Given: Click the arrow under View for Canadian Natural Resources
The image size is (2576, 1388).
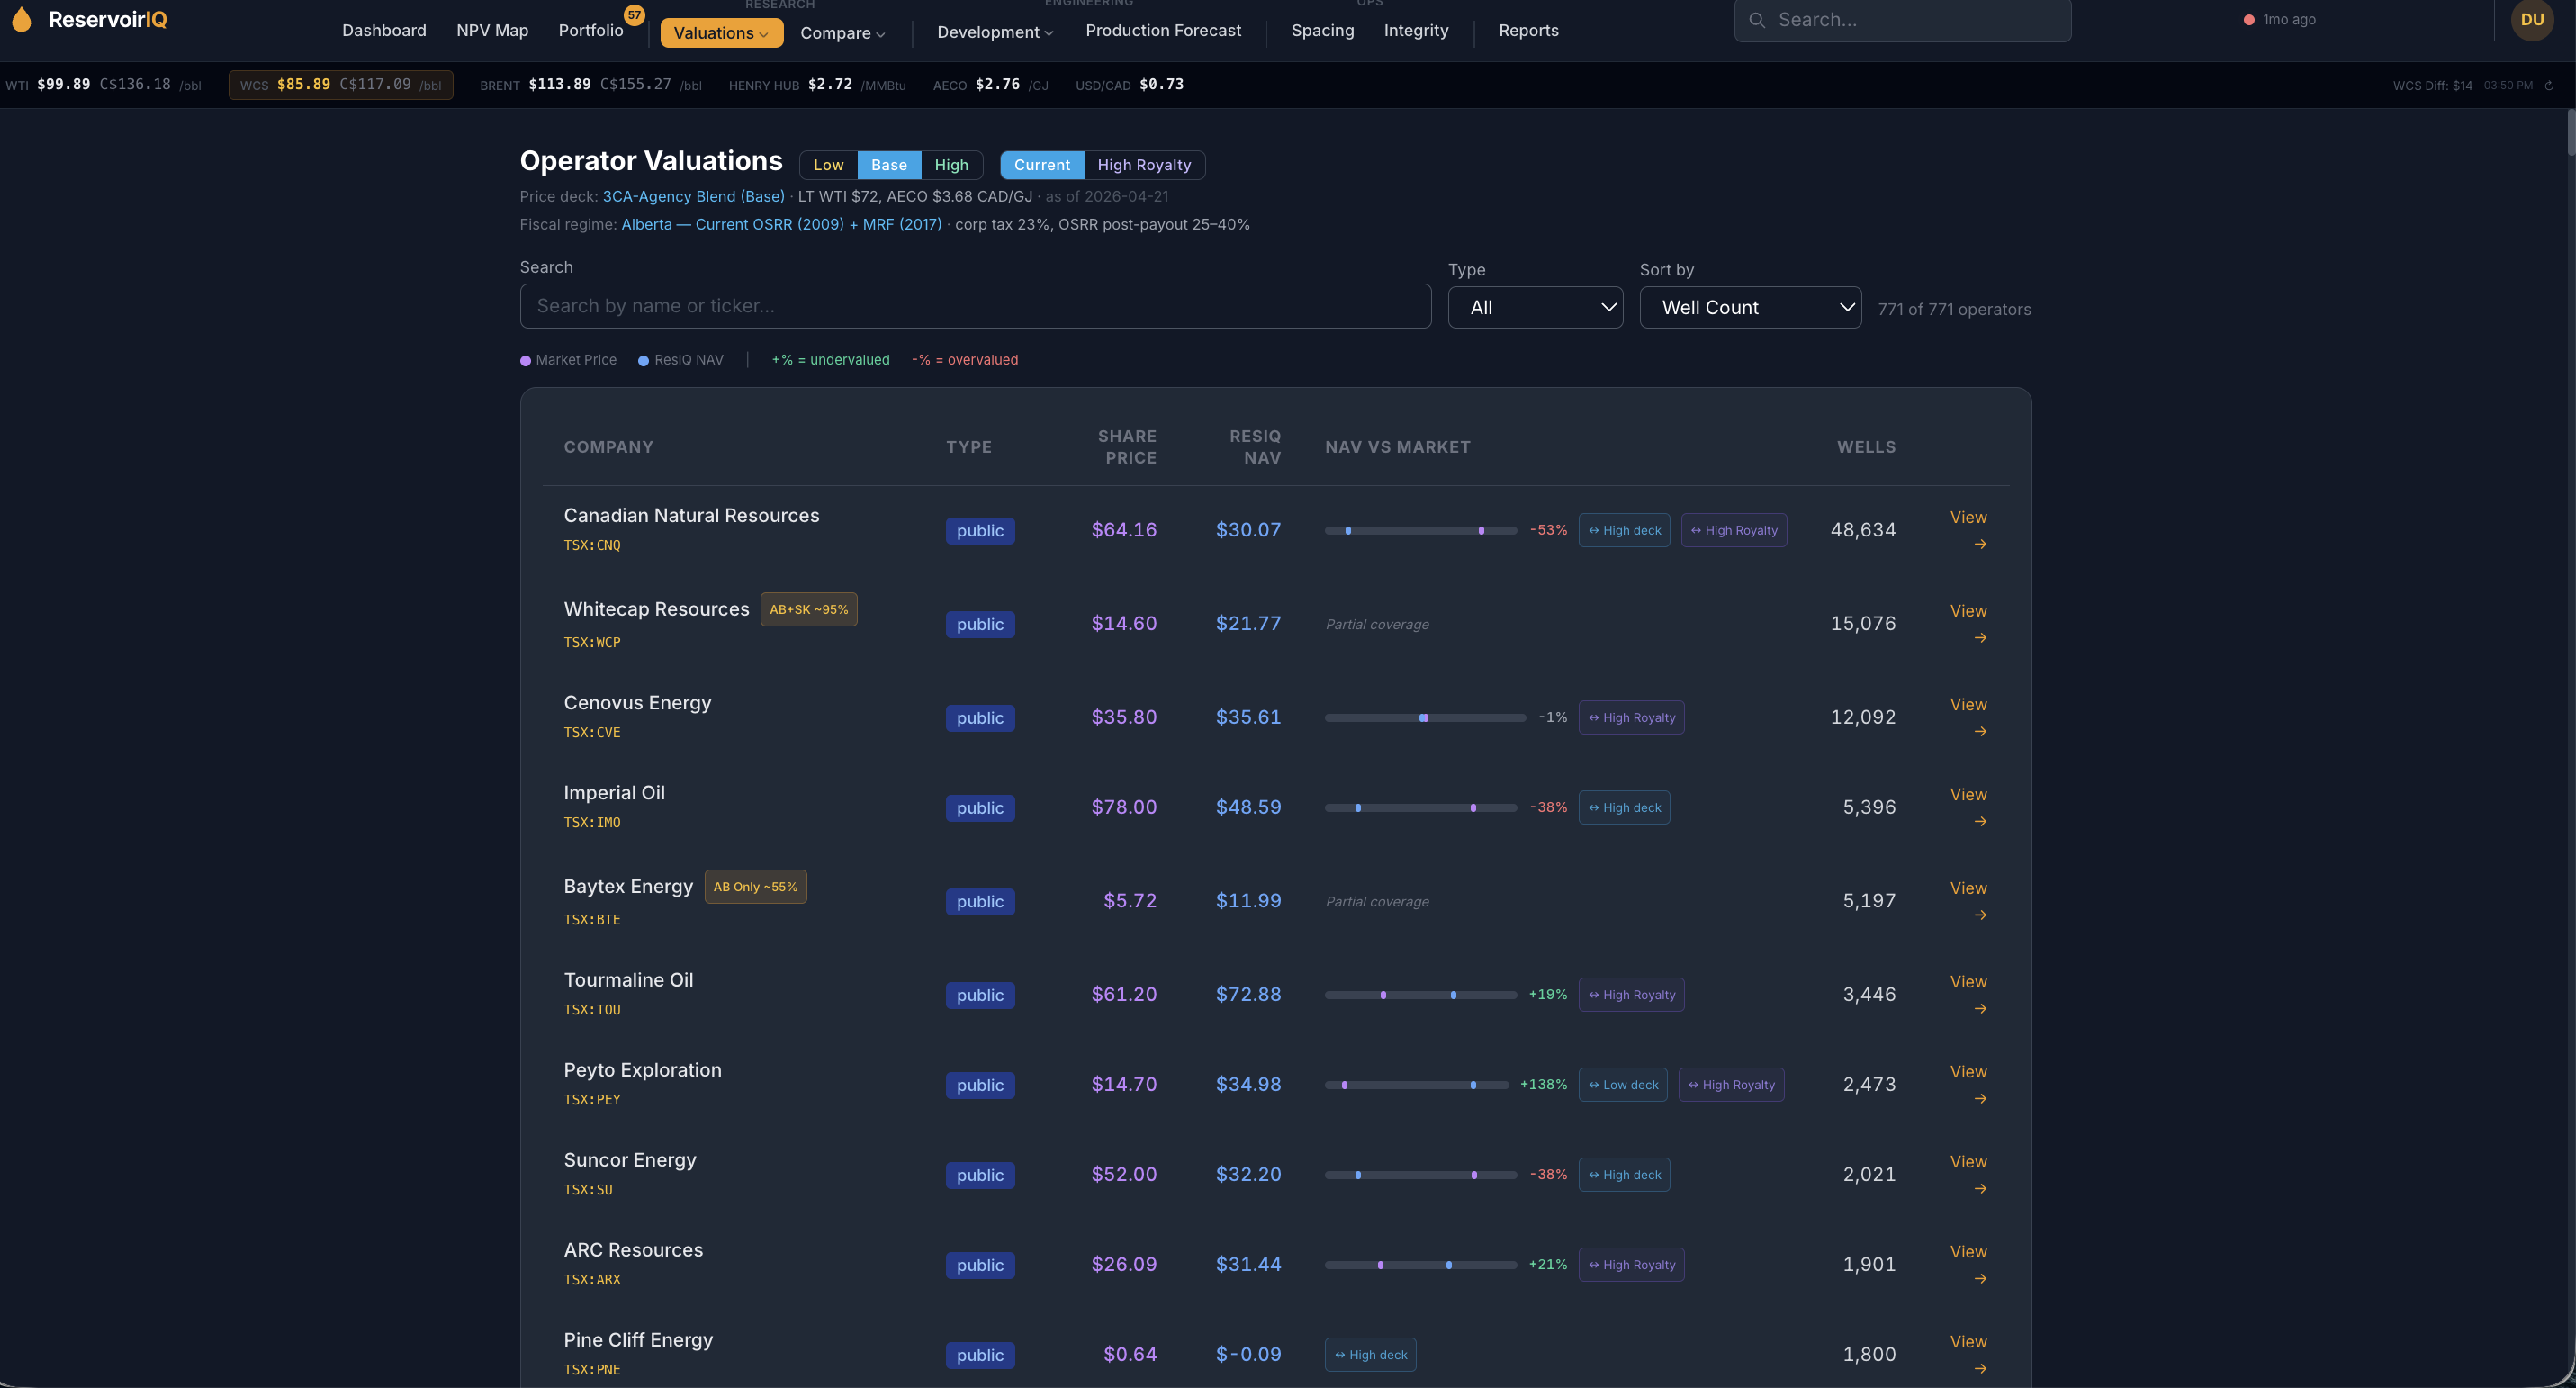Looking at the screenshot, I should tap(1980, 544).
